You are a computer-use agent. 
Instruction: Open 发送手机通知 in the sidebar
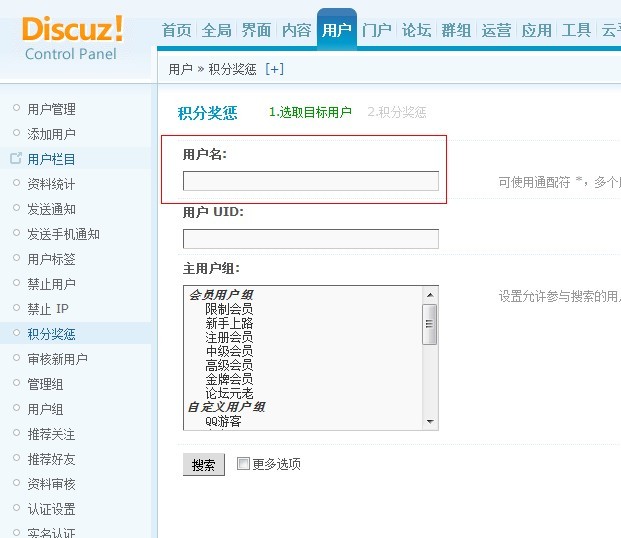point(63,234)
